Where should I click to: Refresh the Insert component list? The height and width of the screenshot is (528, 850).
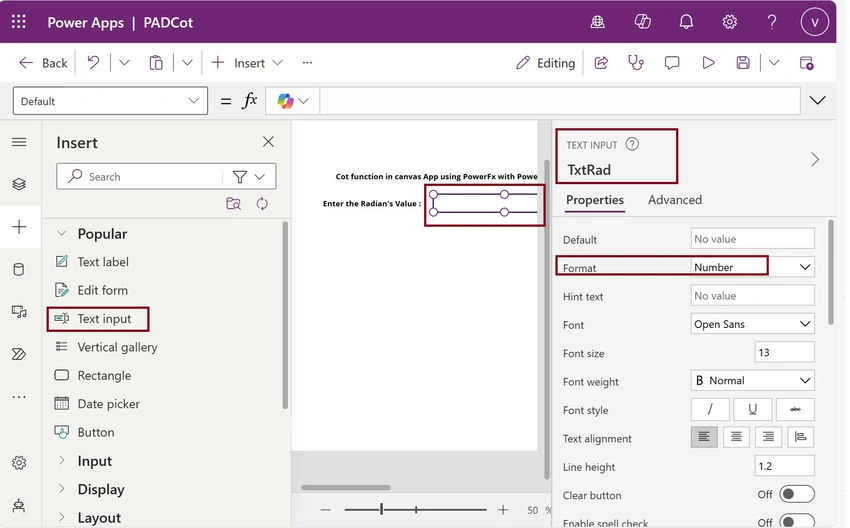point(262,204)
